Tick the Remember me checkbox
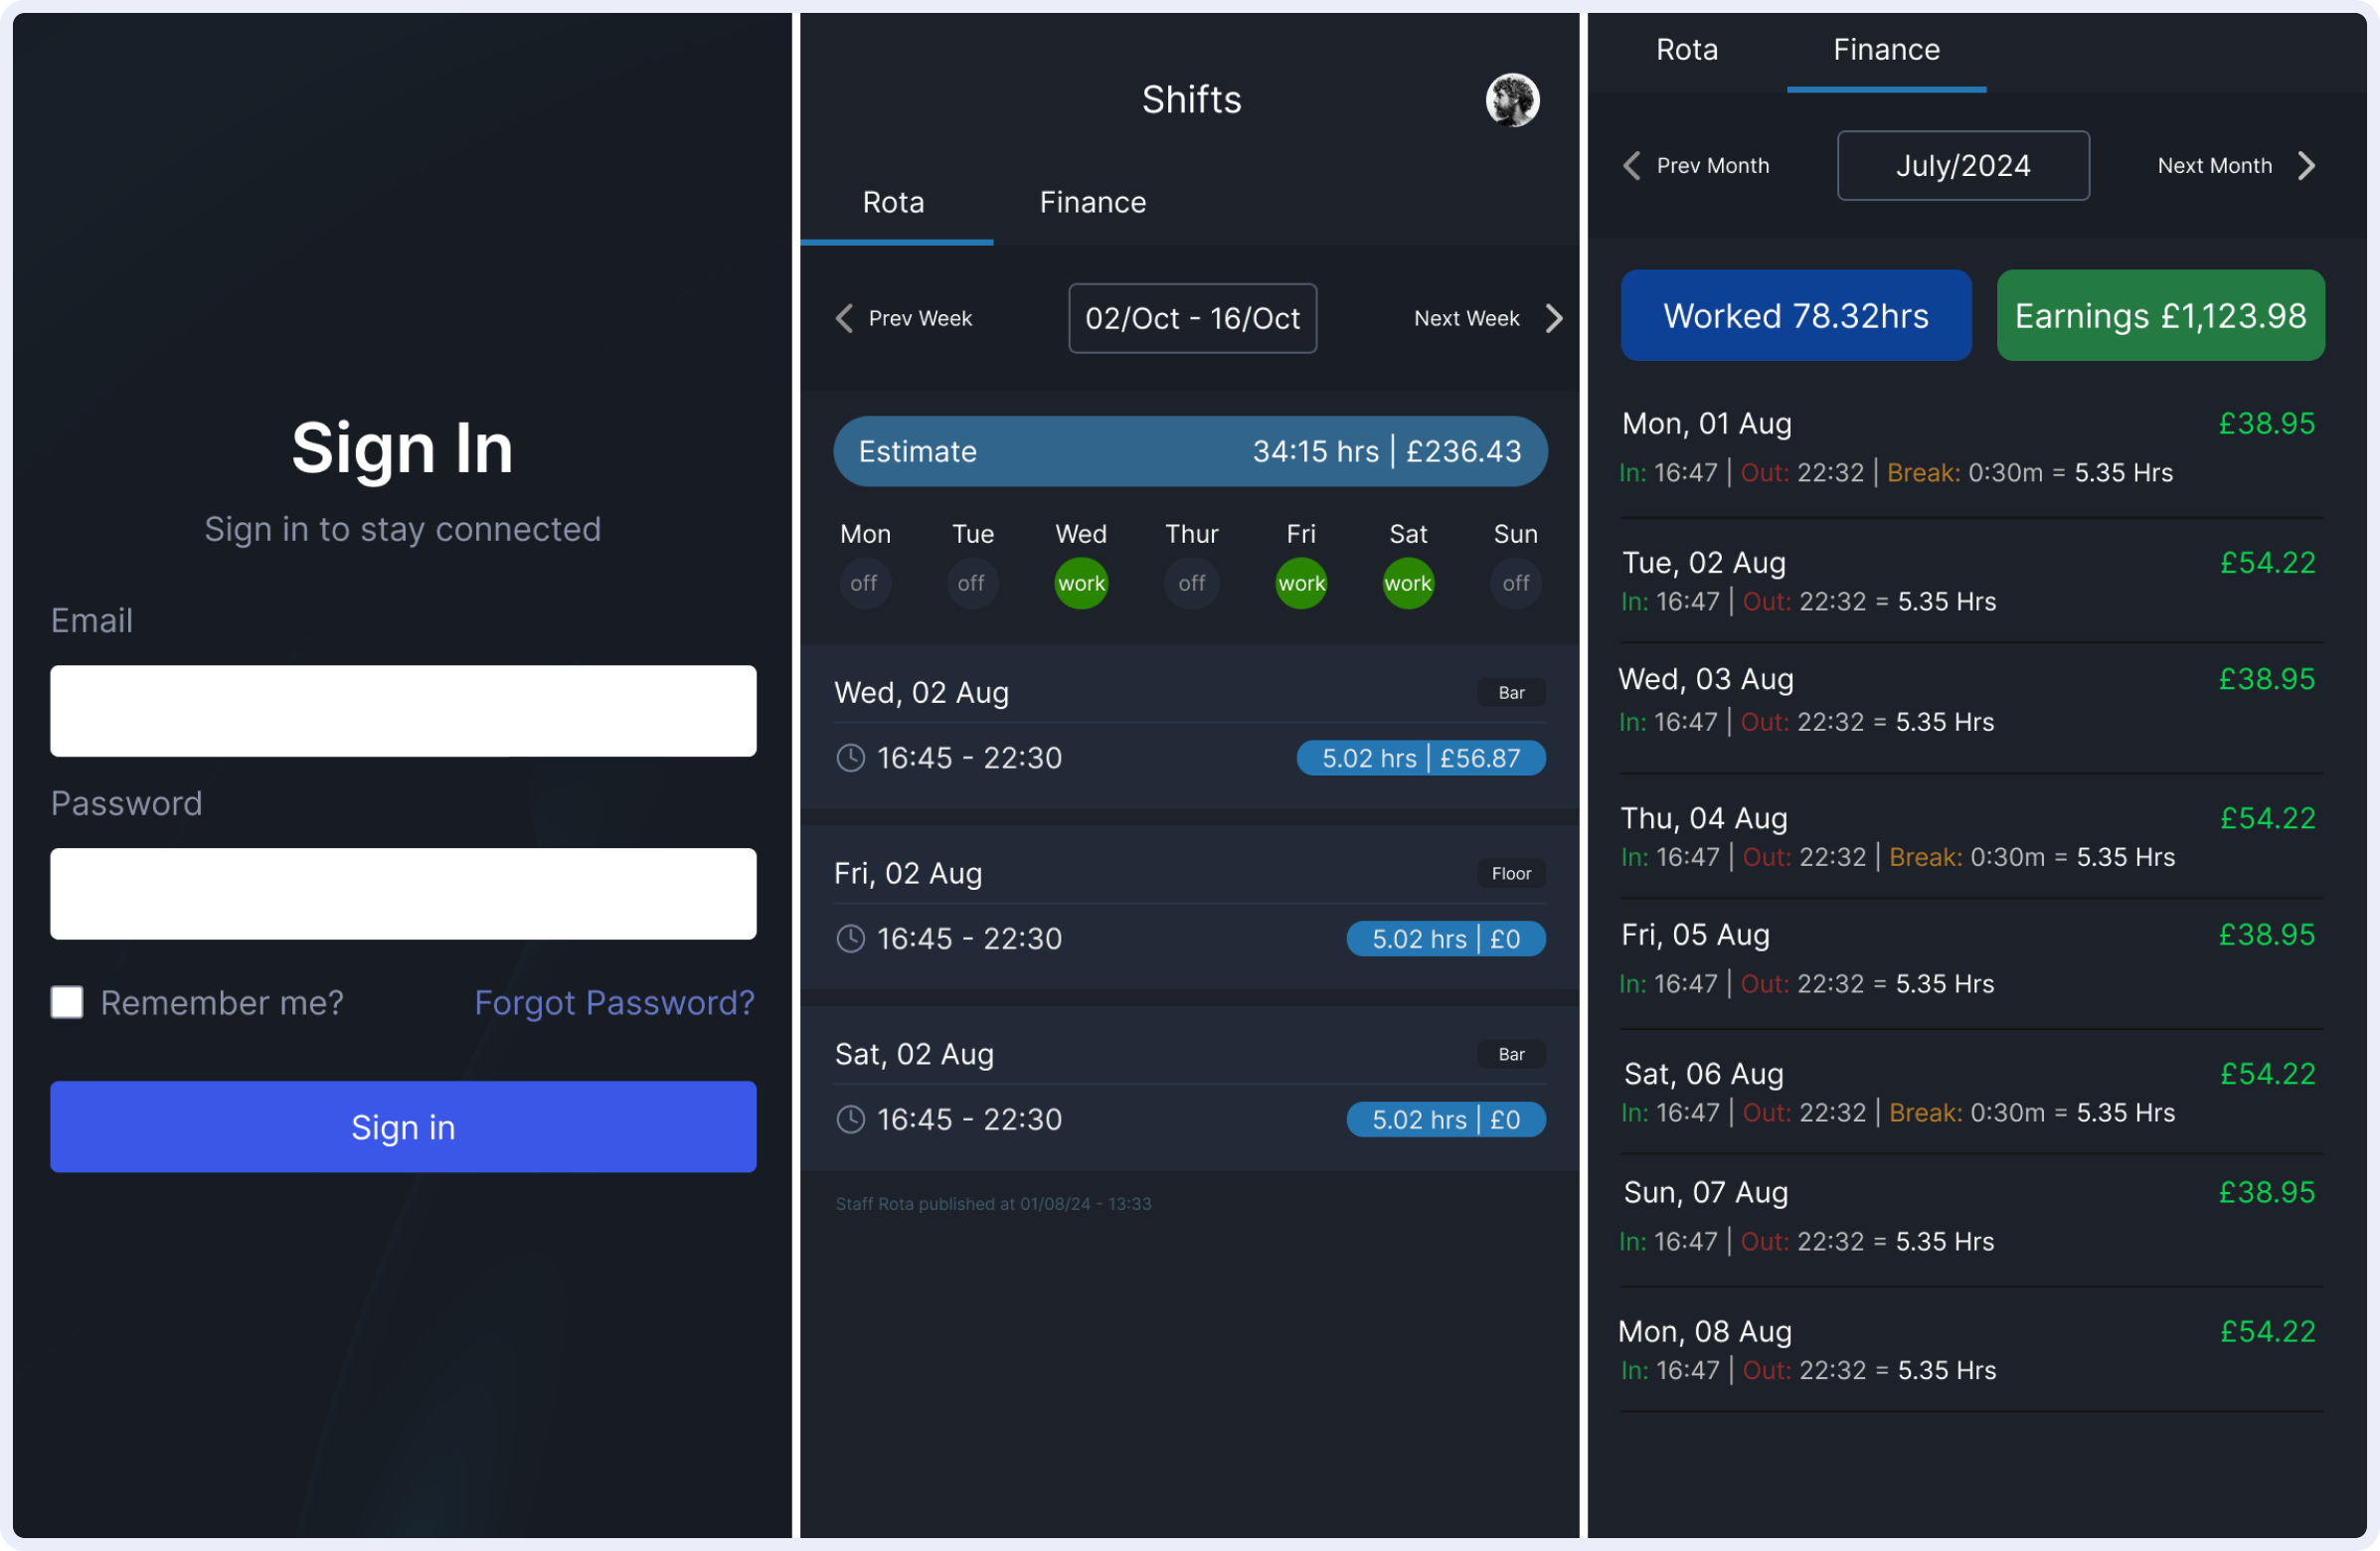Screen dimensions: 2380x1551 pyautogui.click(x=67, y=1002)
